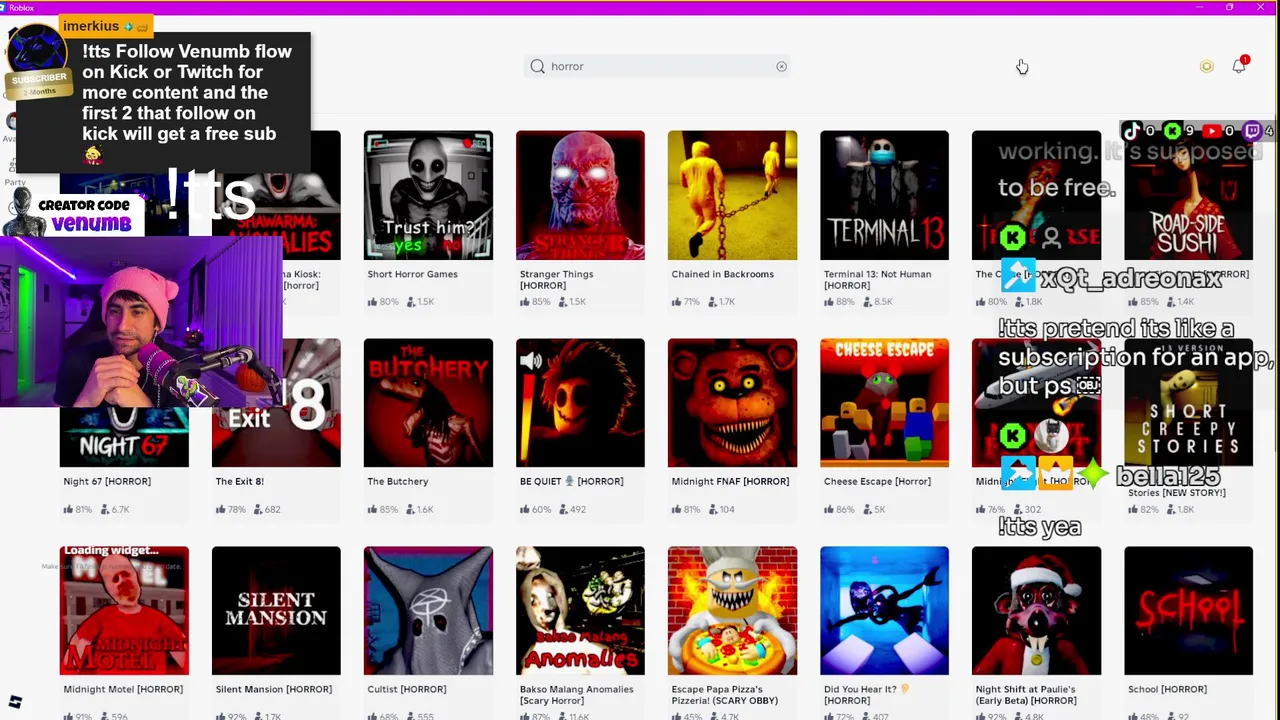The width and height of the screenshot is (1280, 720).
Task: Open BE QUIET [HORROR] thumbnail
Action: [580, 403]
